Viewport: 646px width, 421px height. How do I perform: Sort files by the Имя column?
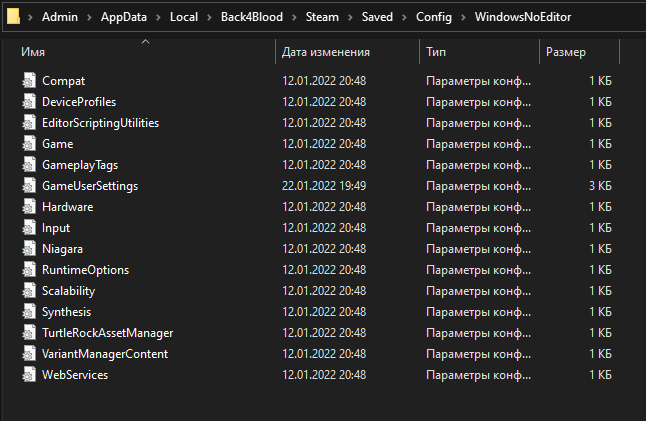pos(33,51)
